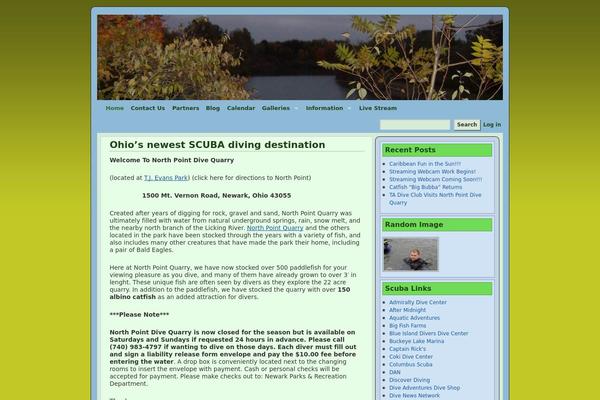Visit the Aquatic Adventures link

pyautogui.click(x=414, y=318)
